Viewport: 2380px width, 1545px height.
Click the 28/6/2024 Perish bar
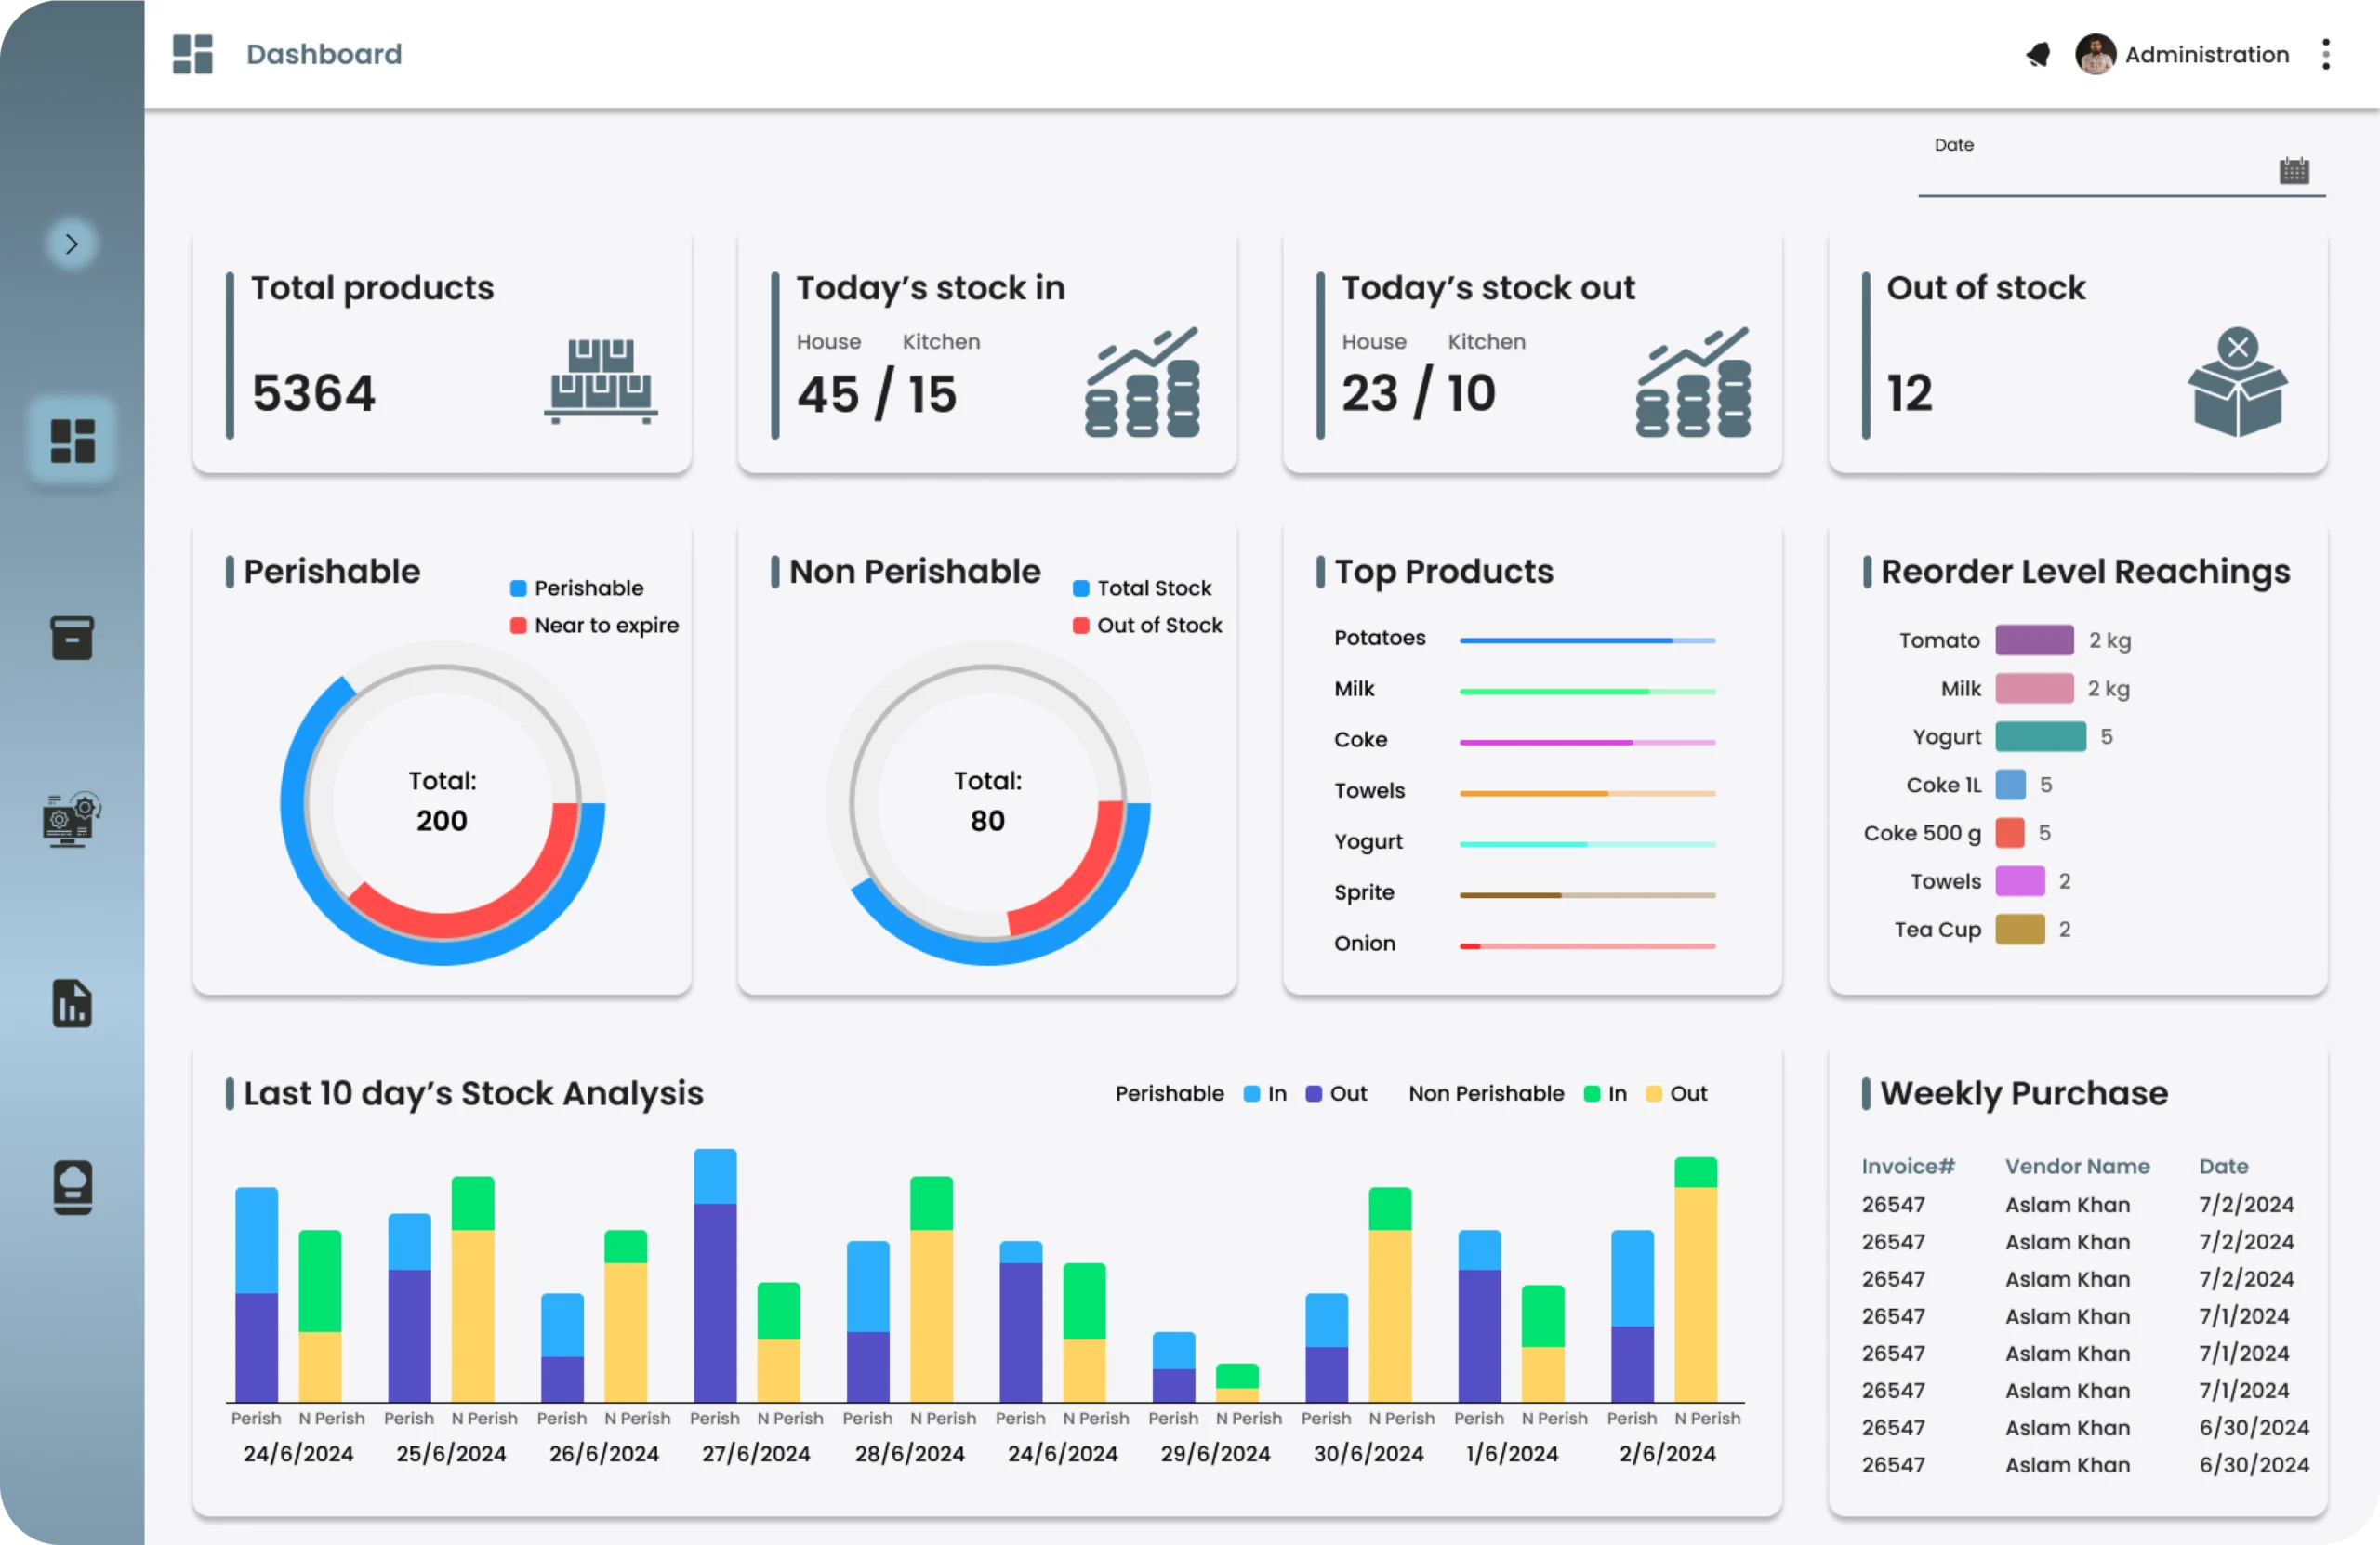coord(868,1321)
